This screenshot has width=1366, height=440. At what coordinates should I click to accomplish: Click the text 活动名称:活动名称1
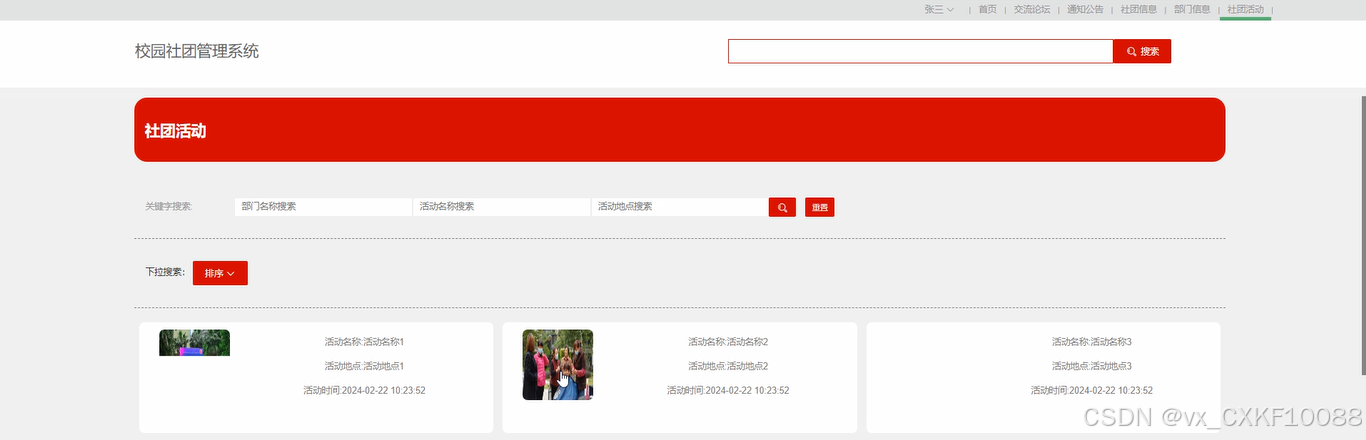[x=364, y=342]
